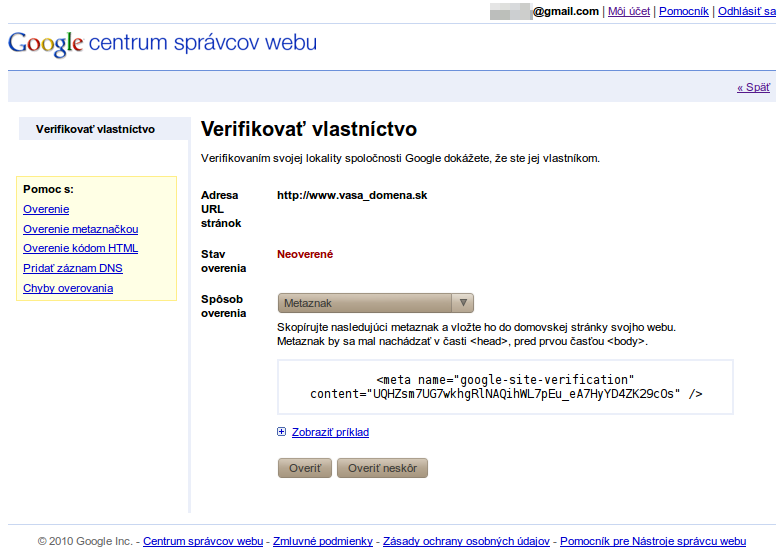Click the Stav overenia label

tap(224, 261)
